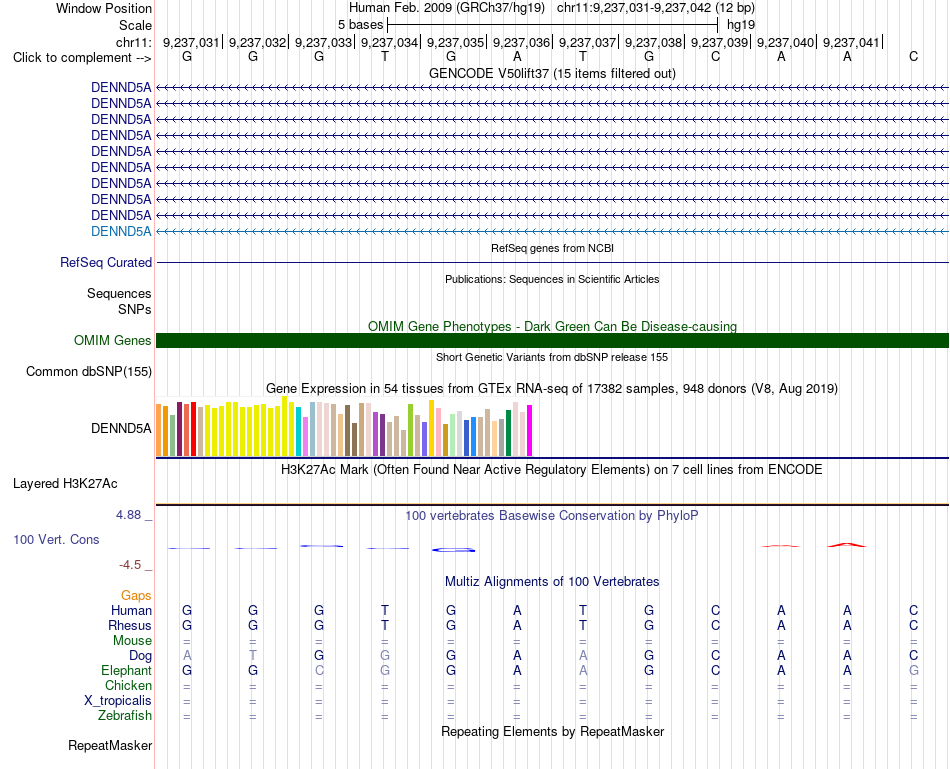Open the H3K27Ac Mark ENCODE track title
Screen dimensions: 950x769
coord(552,470)
